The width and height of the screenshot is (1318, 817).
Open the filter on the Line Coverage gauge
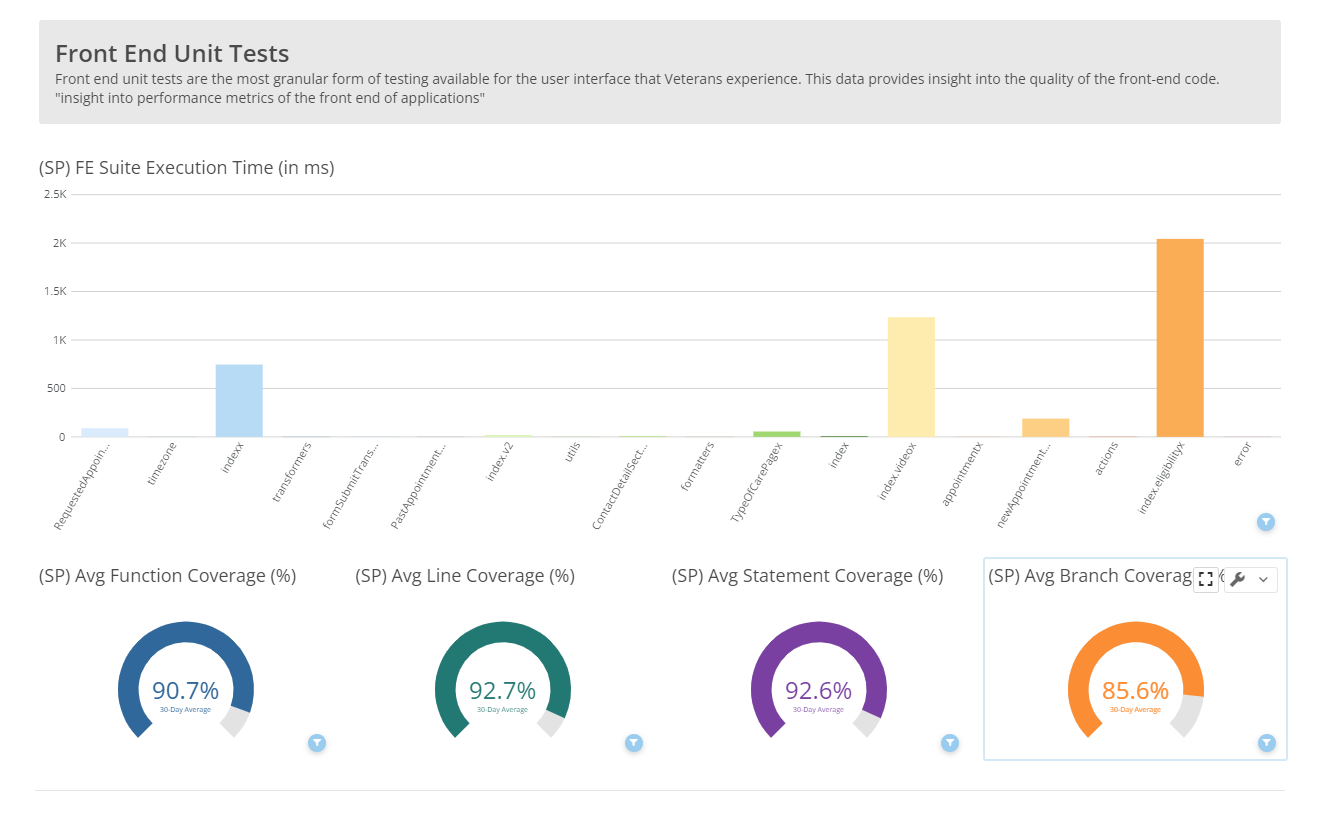(633, 743)
